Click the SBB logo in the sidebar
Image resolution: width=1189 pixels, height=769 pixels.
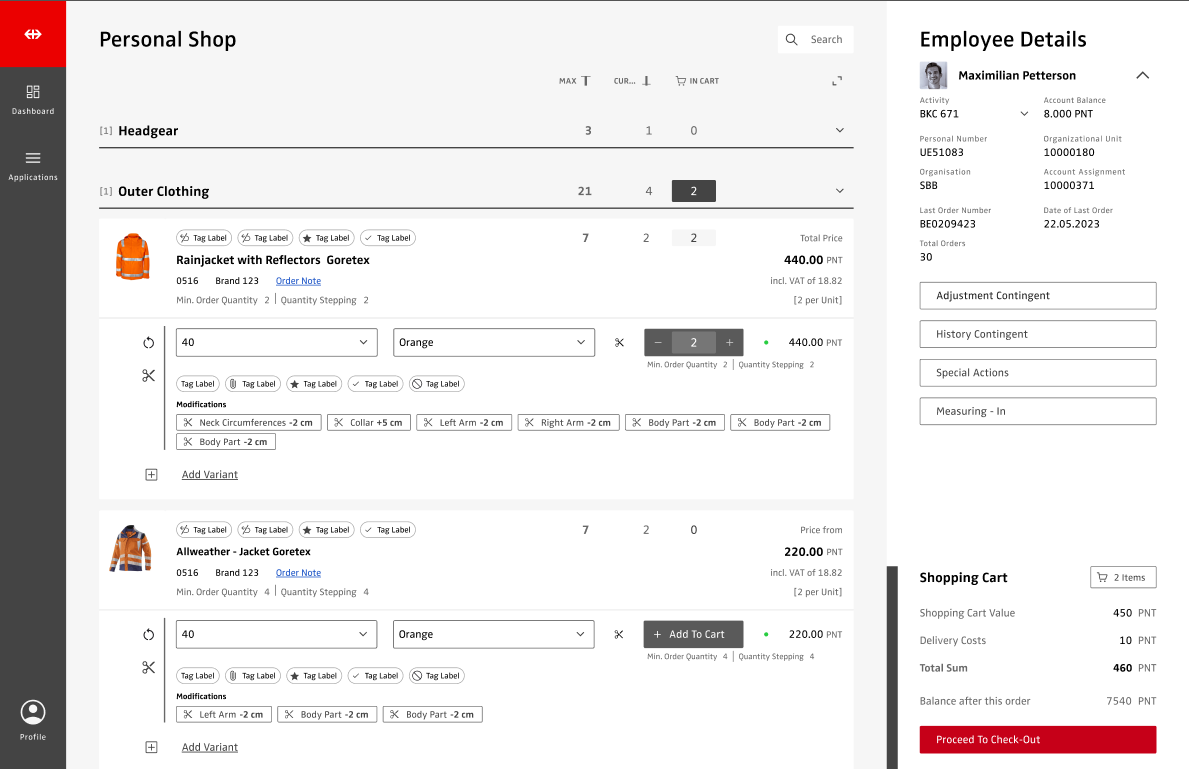(x=33, y=34)
